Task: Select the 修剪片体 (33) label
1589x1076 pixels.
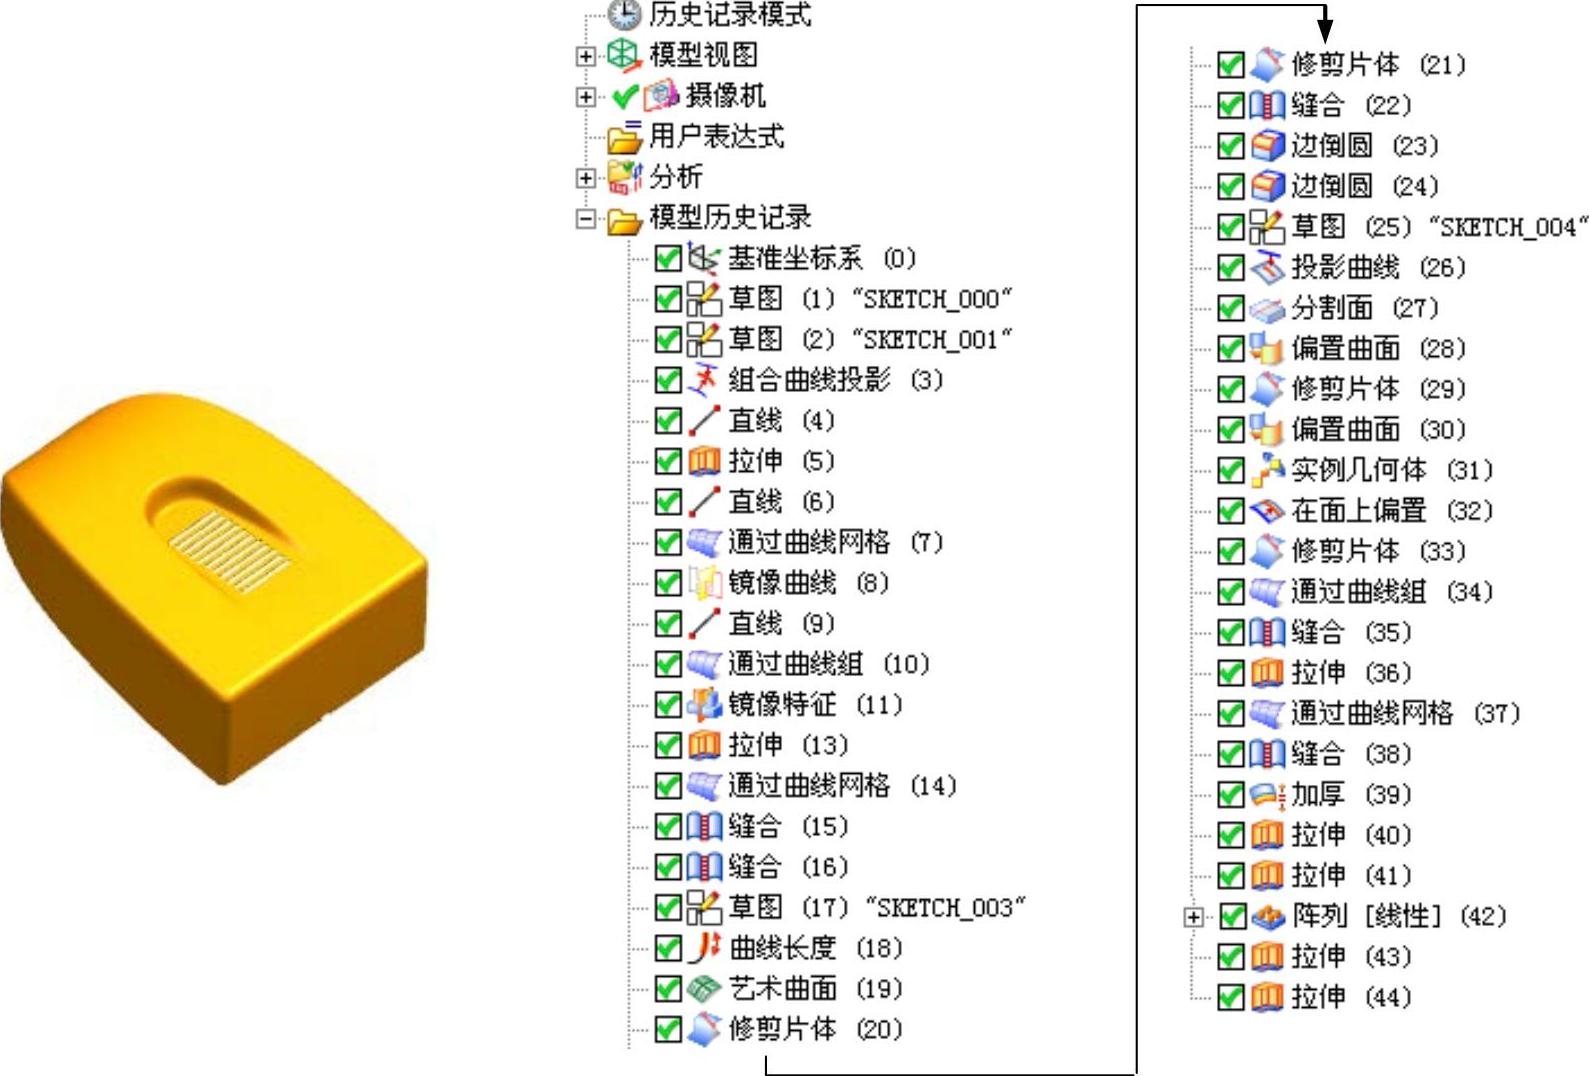Action: pyautogui.click(x=1377, y=551)
